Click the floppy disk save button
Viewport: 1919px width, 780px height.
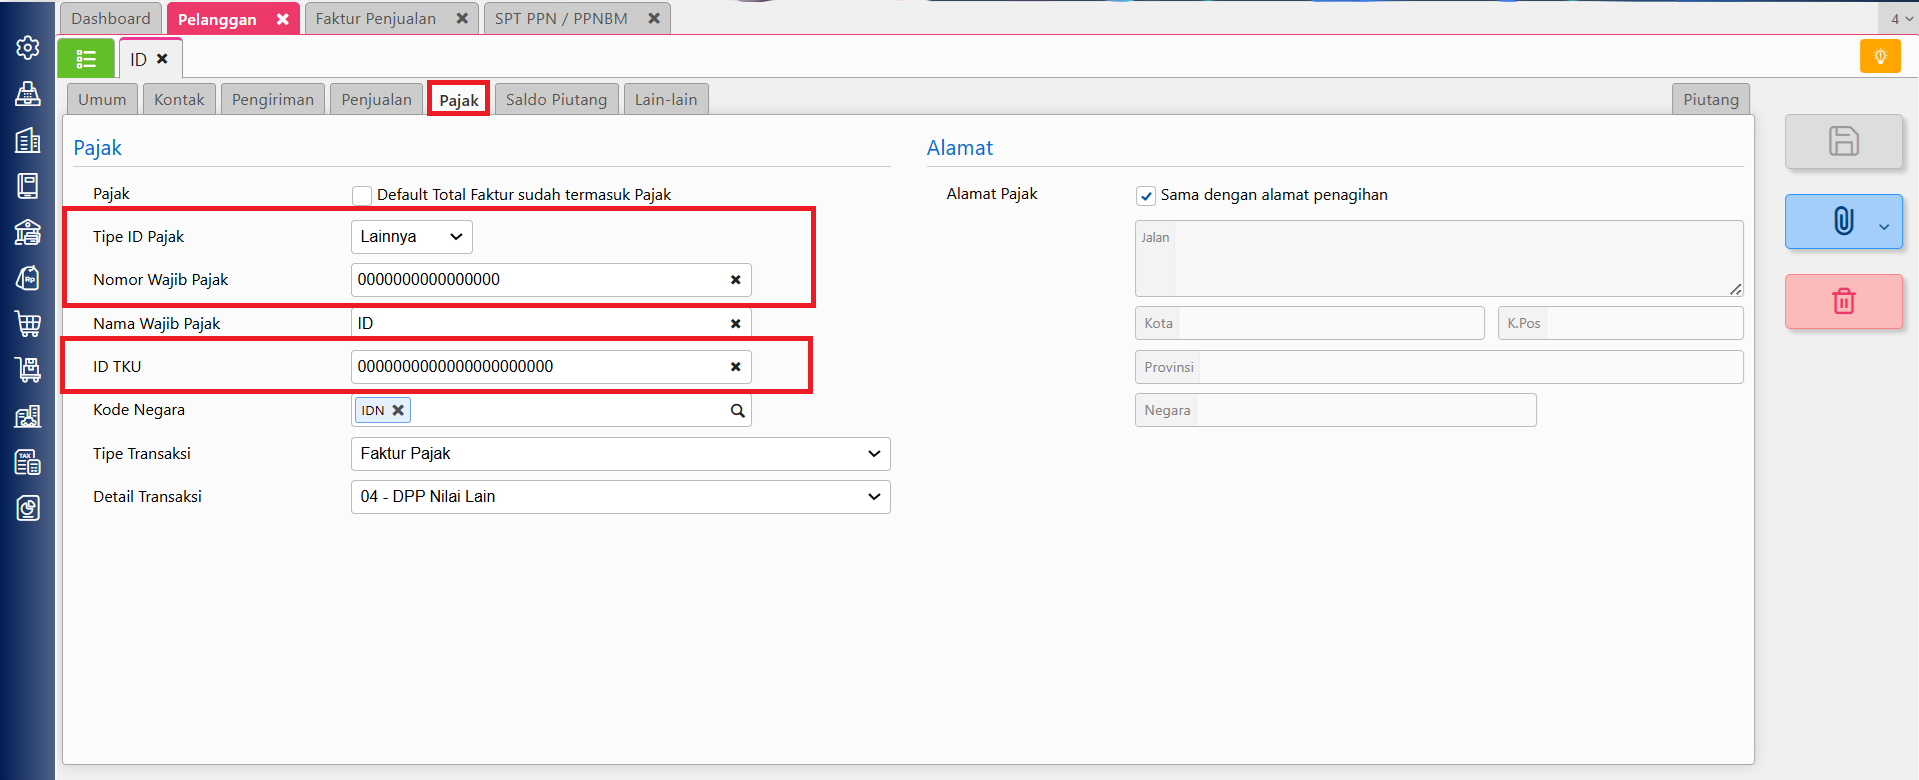pos(1843,141)
